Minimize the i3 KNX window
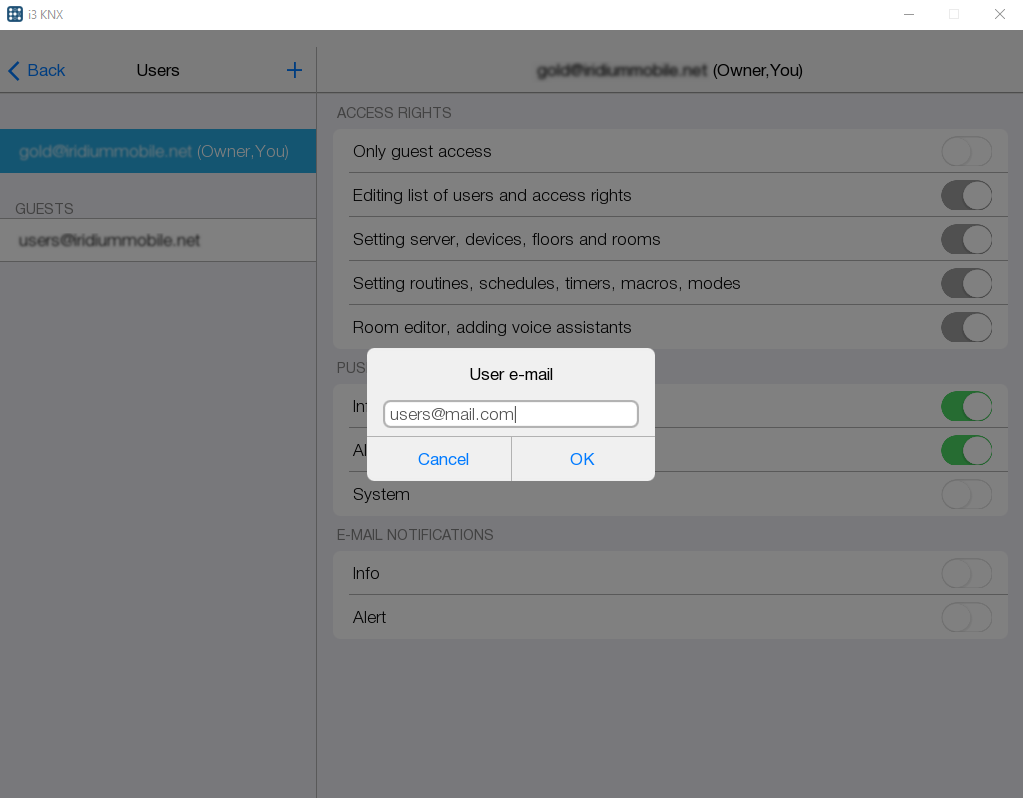 click(x=909, y=14)
